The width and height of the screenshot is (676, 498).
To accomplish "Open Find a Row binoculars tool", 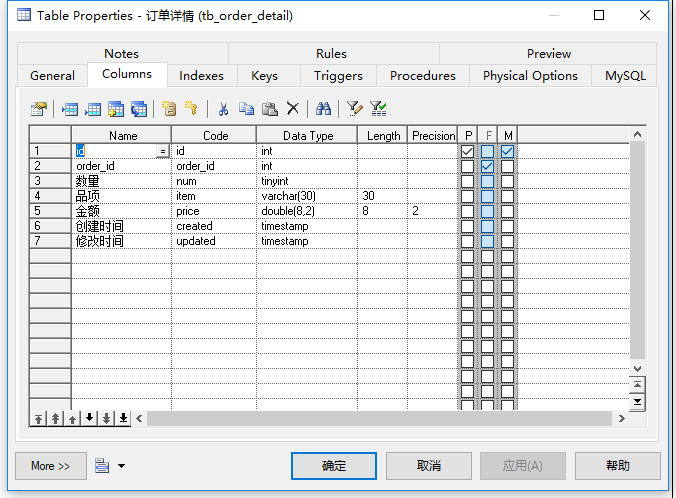I will click(x=323, y=109).
